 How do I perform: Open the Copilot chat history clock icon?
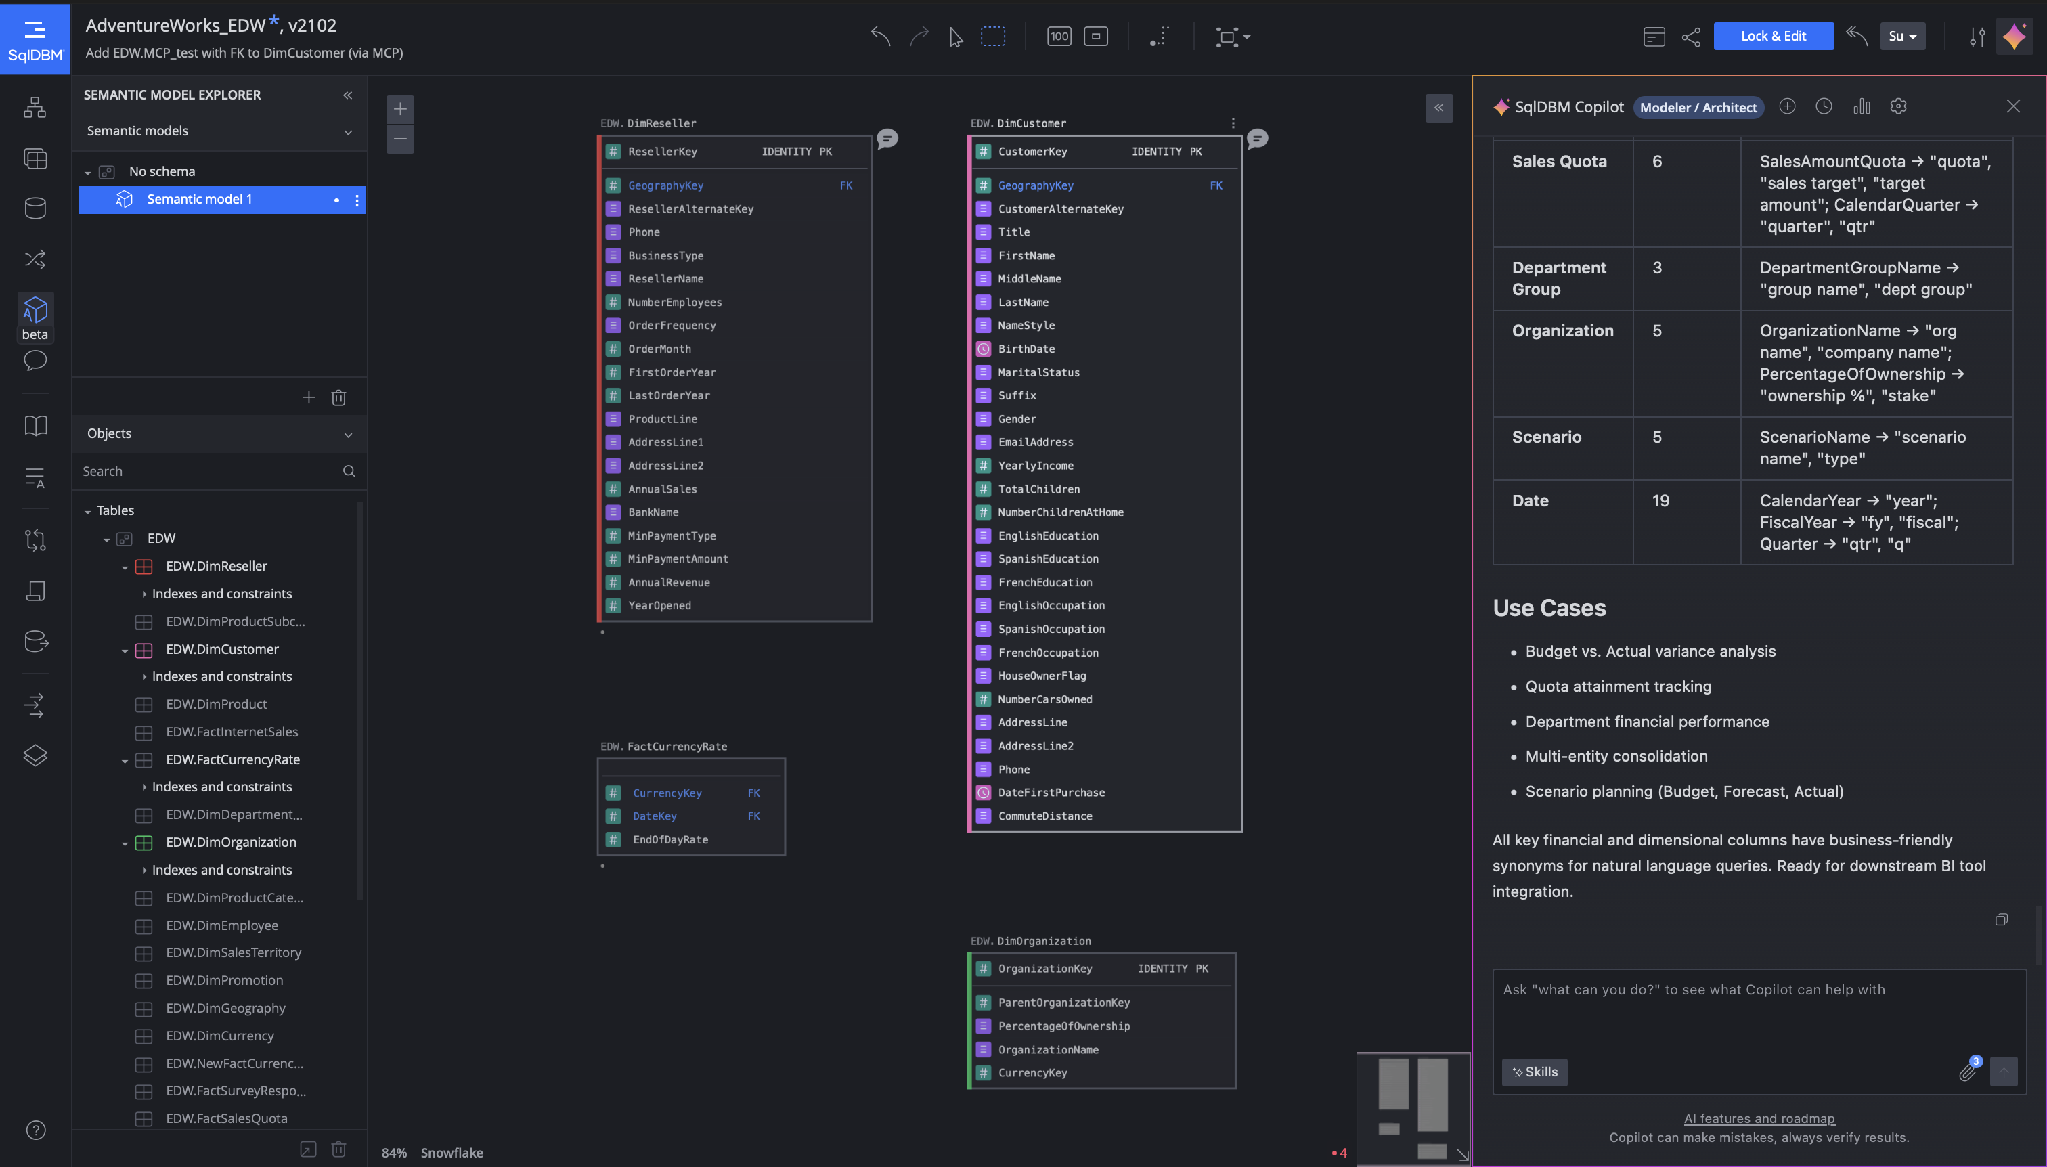tap(1824, 106)
